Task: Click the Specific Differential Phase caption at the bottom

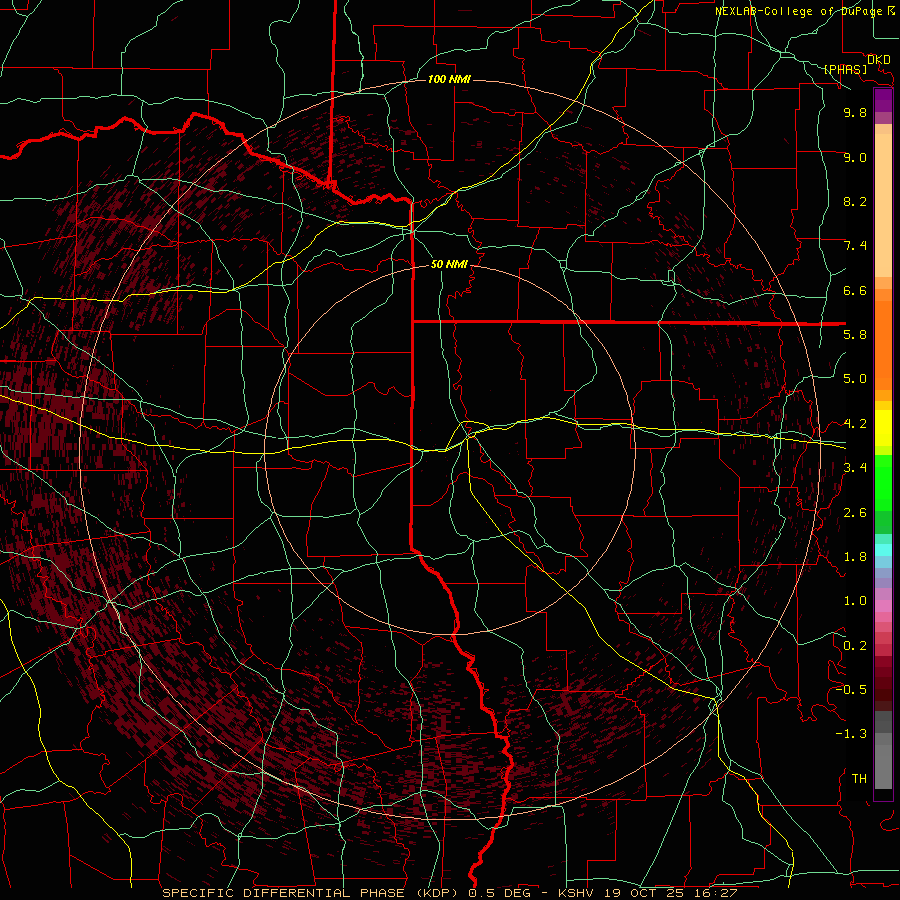Action: point(449,893)
